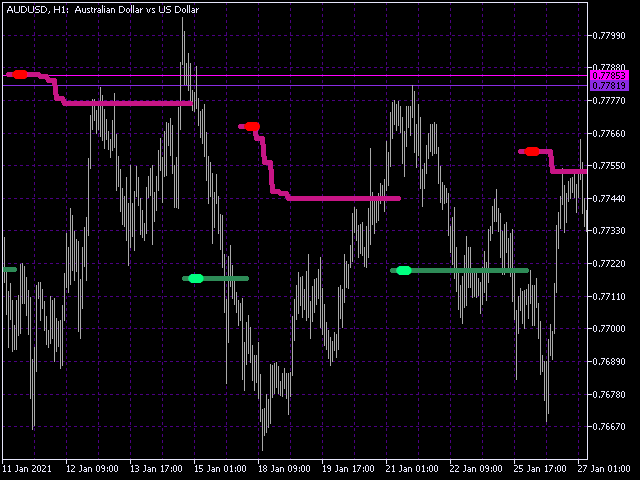The height and width of the screenshot is (480, 640).
Task: Click the red signal dot near 18 Jan
Action: coord(252,127)
